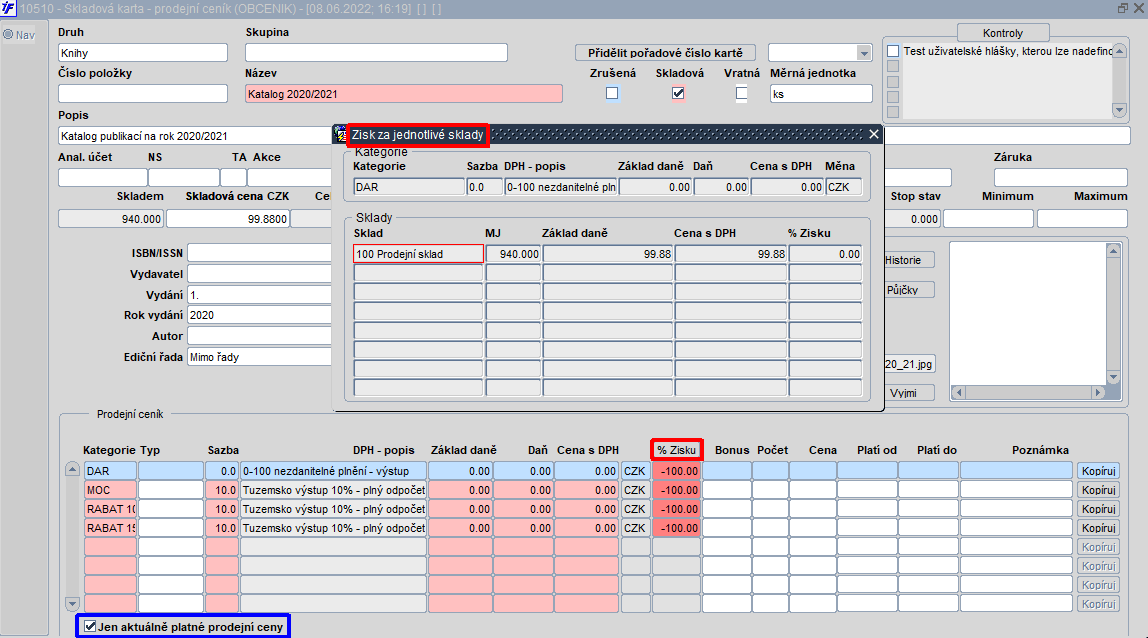This screenshot has height=638, width=1148.
Task: Click the Kontroly tab button
Action: click(x=1003, y=33)
